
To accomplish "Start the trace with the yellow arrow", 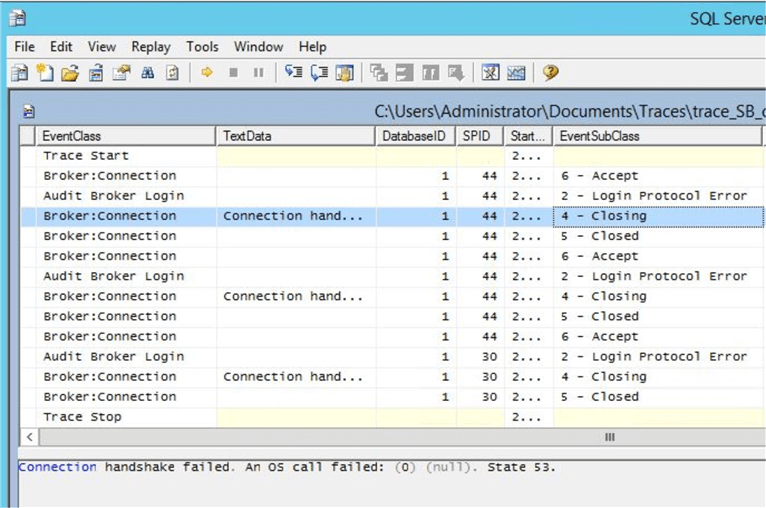I will click(x=207, y=73).
